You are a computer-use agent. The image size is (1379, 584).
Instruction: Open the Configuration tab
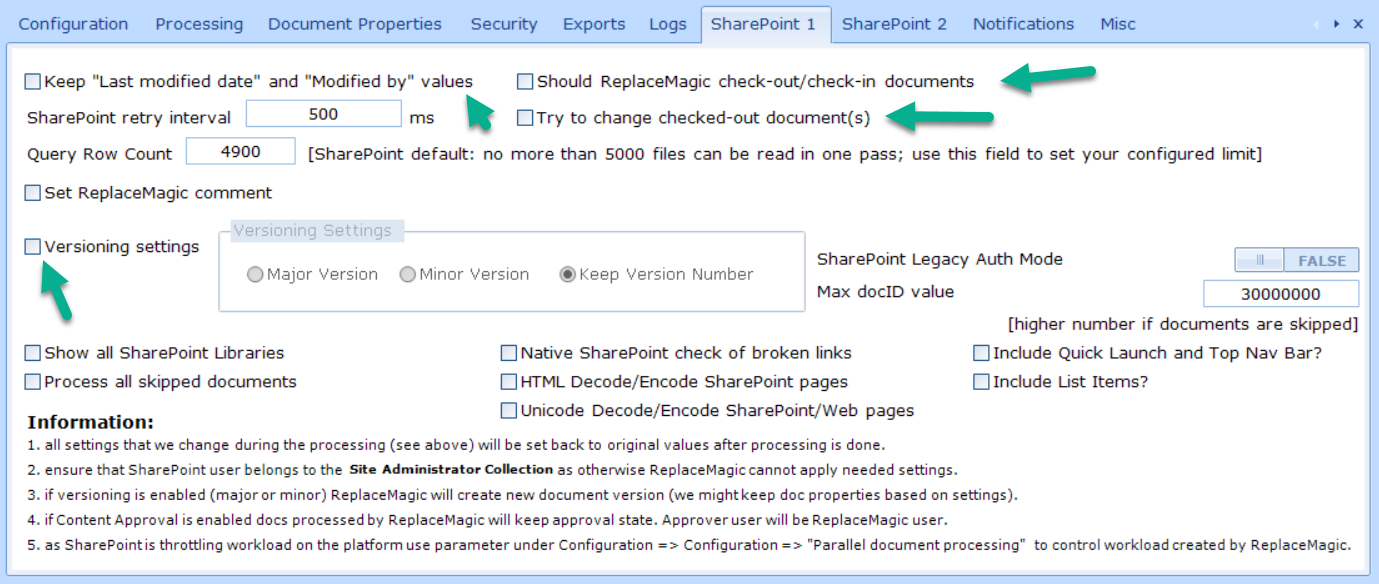73,24
